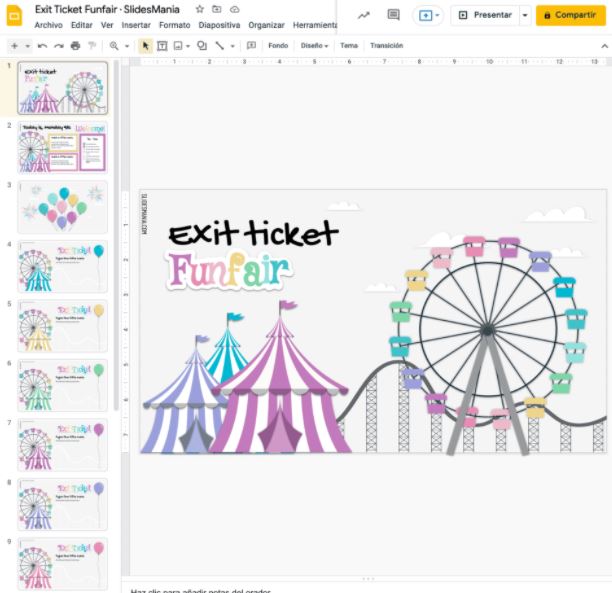Screen dimensions: 612x593
Task: Open the Archivo menu
Action: click(48, 25)
